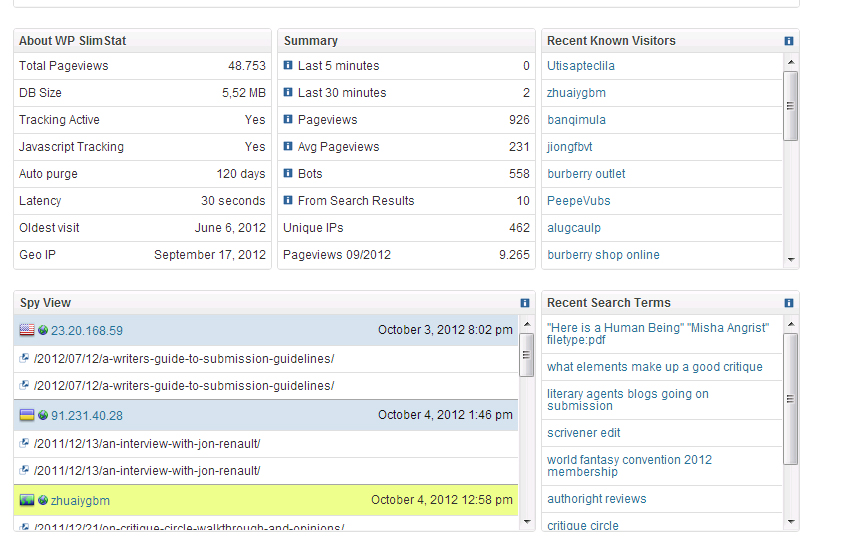The height and width of the screenshot is (550, 844).
Task: Click scroll down arrow in Recent Search Terms
Action: point(790,522)
